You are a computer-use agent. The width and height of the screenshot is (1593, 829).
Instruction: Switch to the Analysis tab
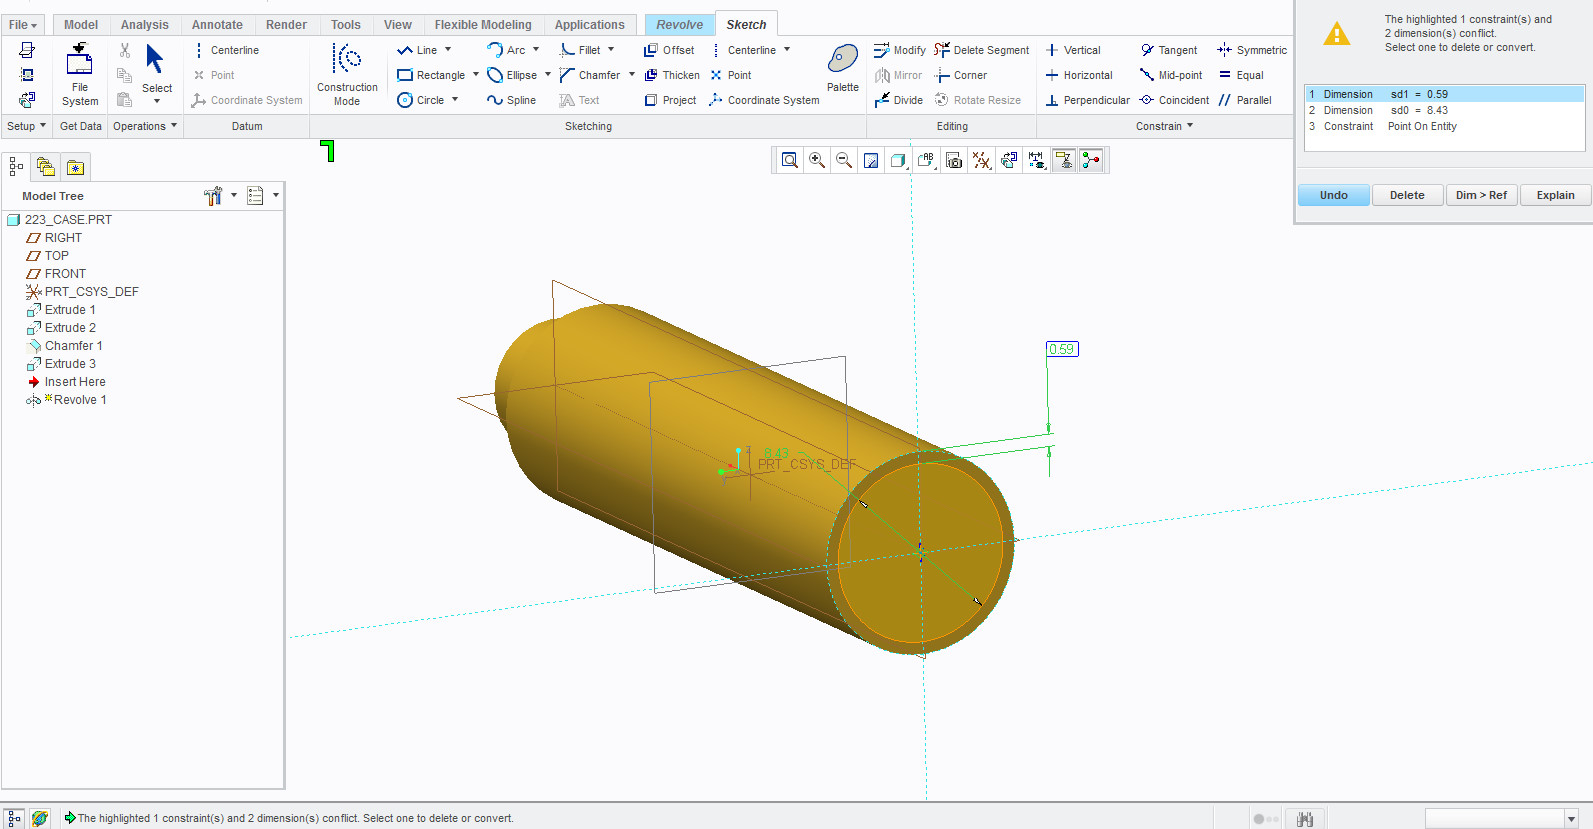(145, 25)
